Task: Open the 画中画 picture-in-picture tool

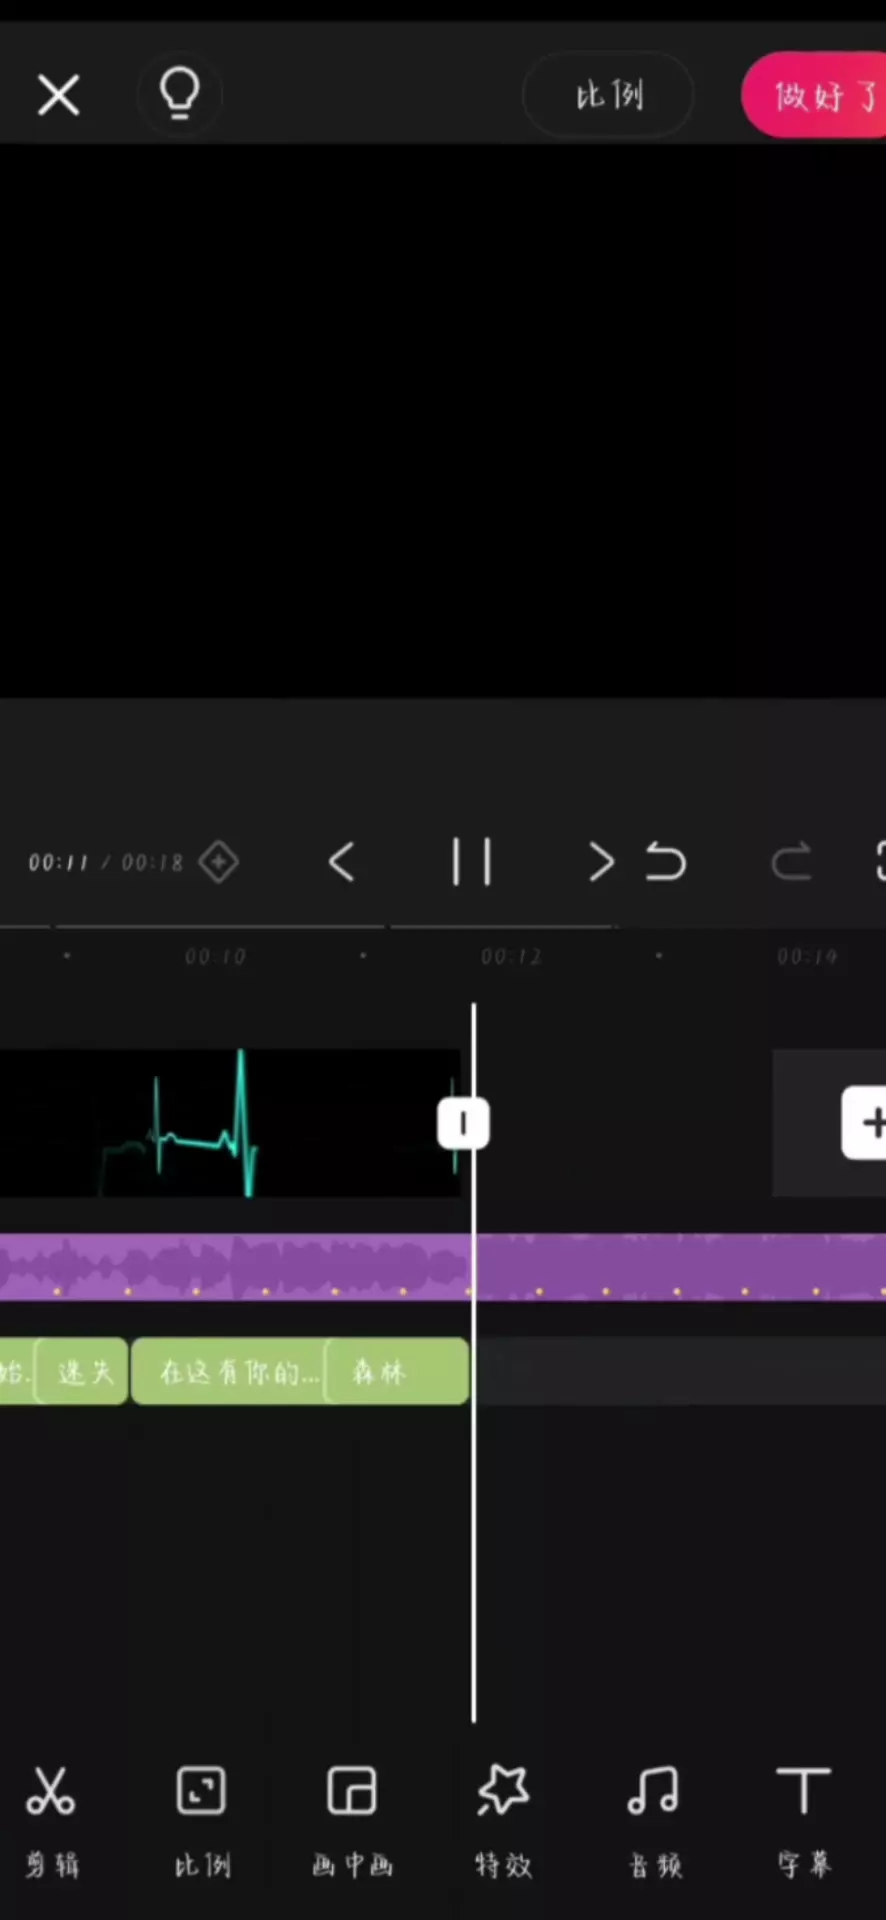Action: pyautogui.click(x=352, y=1820)
